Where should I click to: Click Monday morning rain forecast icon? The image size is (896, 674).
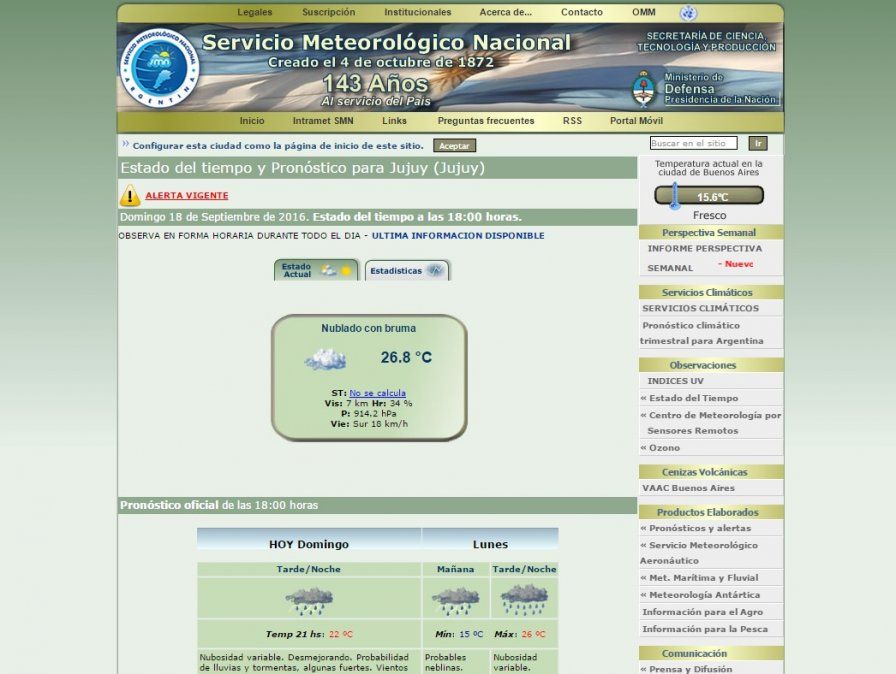click(455, 600)
